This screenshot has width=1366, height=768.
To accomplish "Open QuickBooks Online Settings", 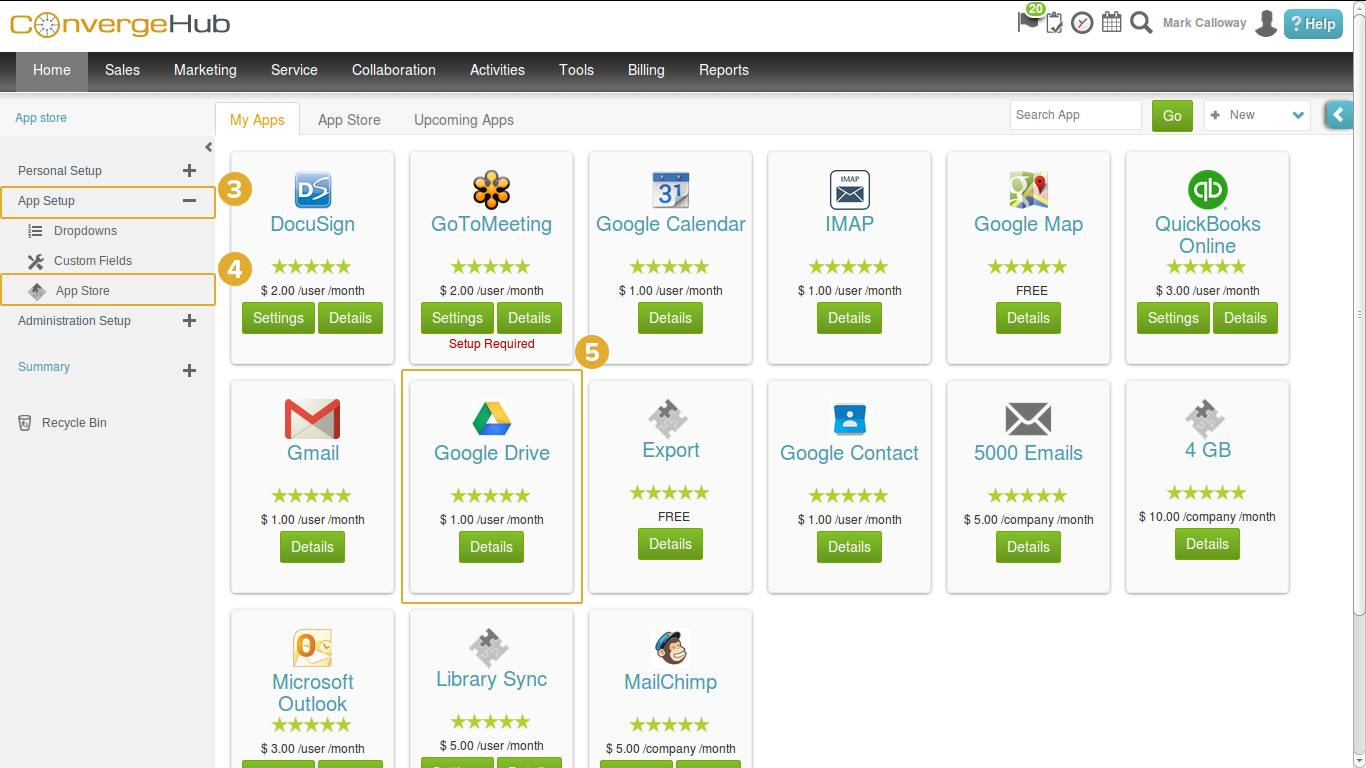I will click(1173, 318).
